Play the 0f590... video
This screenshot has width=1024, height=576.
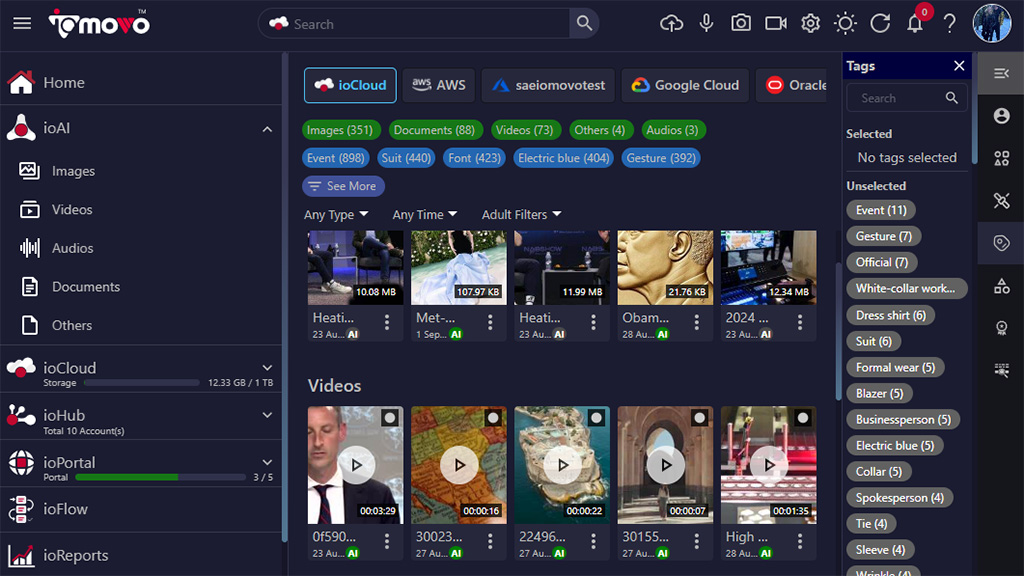[356, 465]
